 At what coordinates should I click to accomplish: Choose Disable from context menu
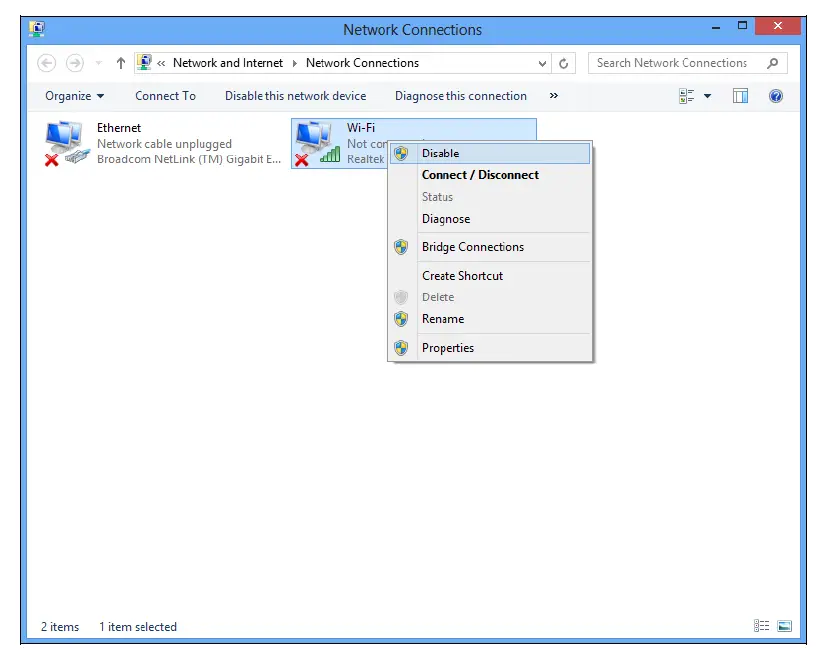(490, 153)
